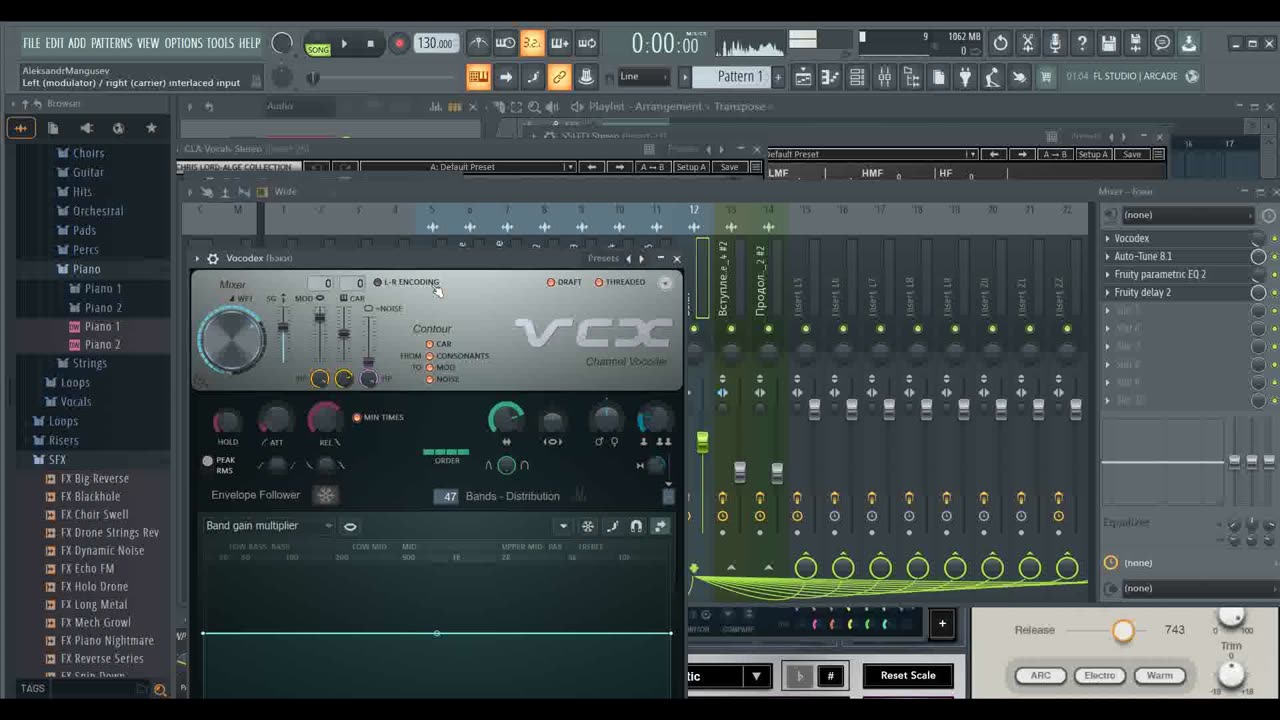Image resolution: width=1280 pixels, height=720 pixels.
Task: Toggle THREADED option in Vocodex
Action: pos(620,282)
